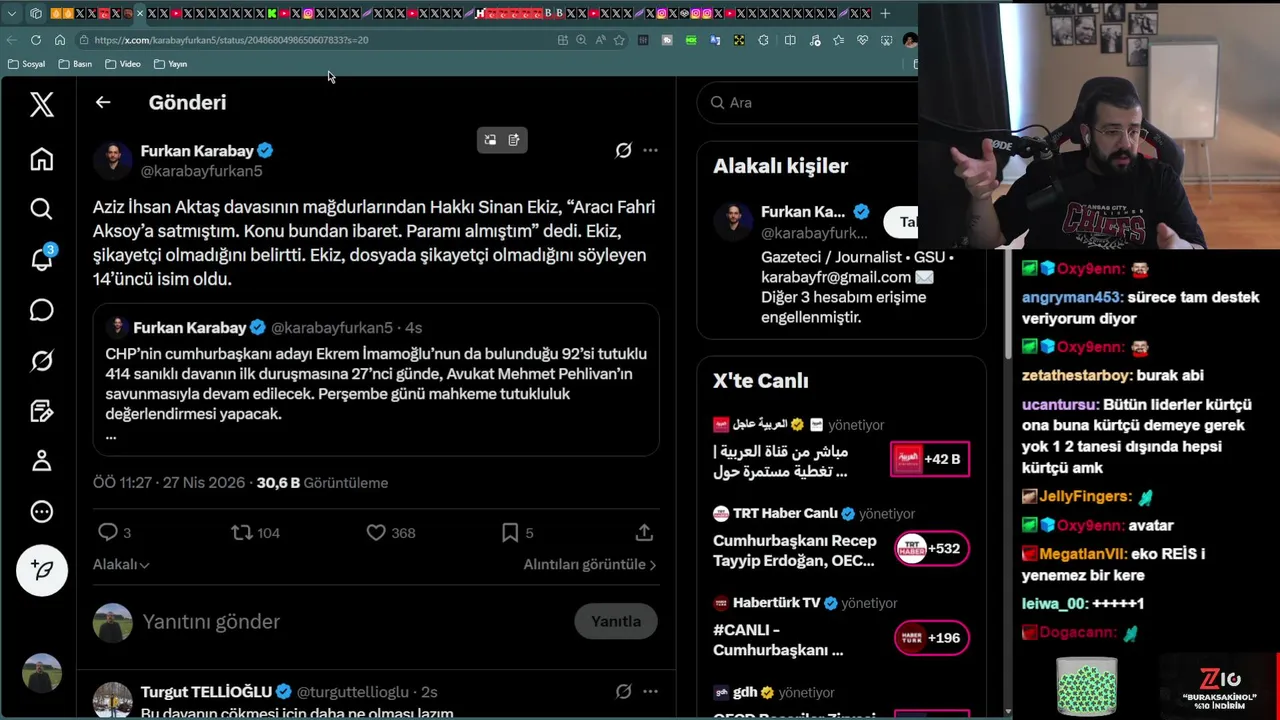
Task: Click the repost icon showing 104
Action: point(243,532)
